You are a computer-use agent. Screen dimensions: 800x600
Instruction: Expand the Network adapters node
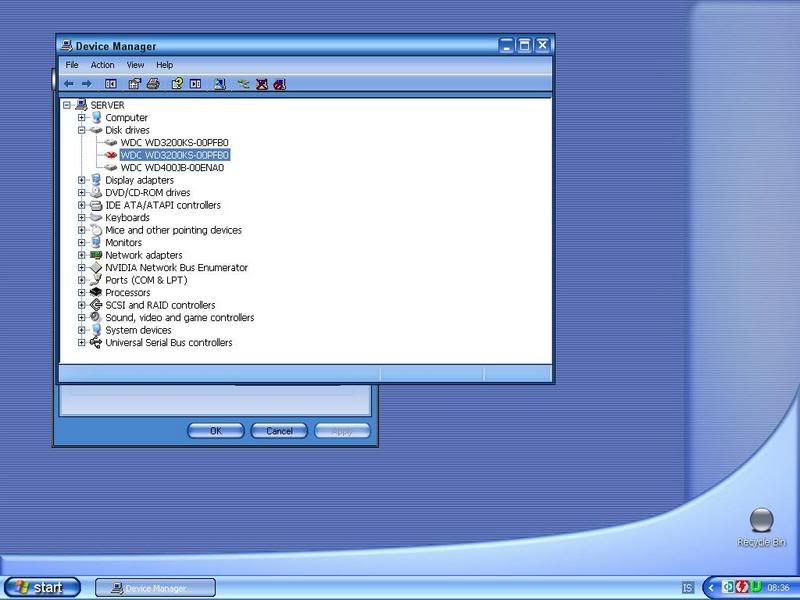[x=82, y=255]
